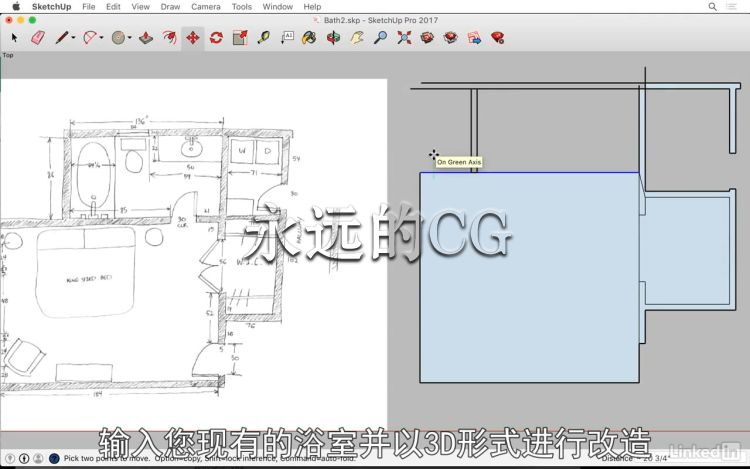Activate the Scale tool
The width and height of the screenshot is (750, 469).
(240, 37)
